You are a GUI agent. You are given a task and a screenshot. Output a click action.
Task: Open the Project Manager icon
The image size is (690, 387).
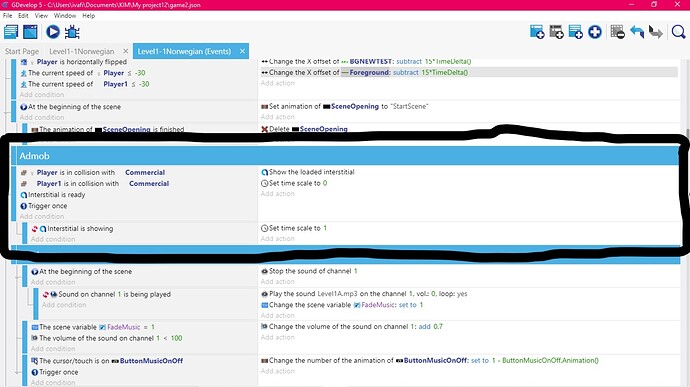11,32
